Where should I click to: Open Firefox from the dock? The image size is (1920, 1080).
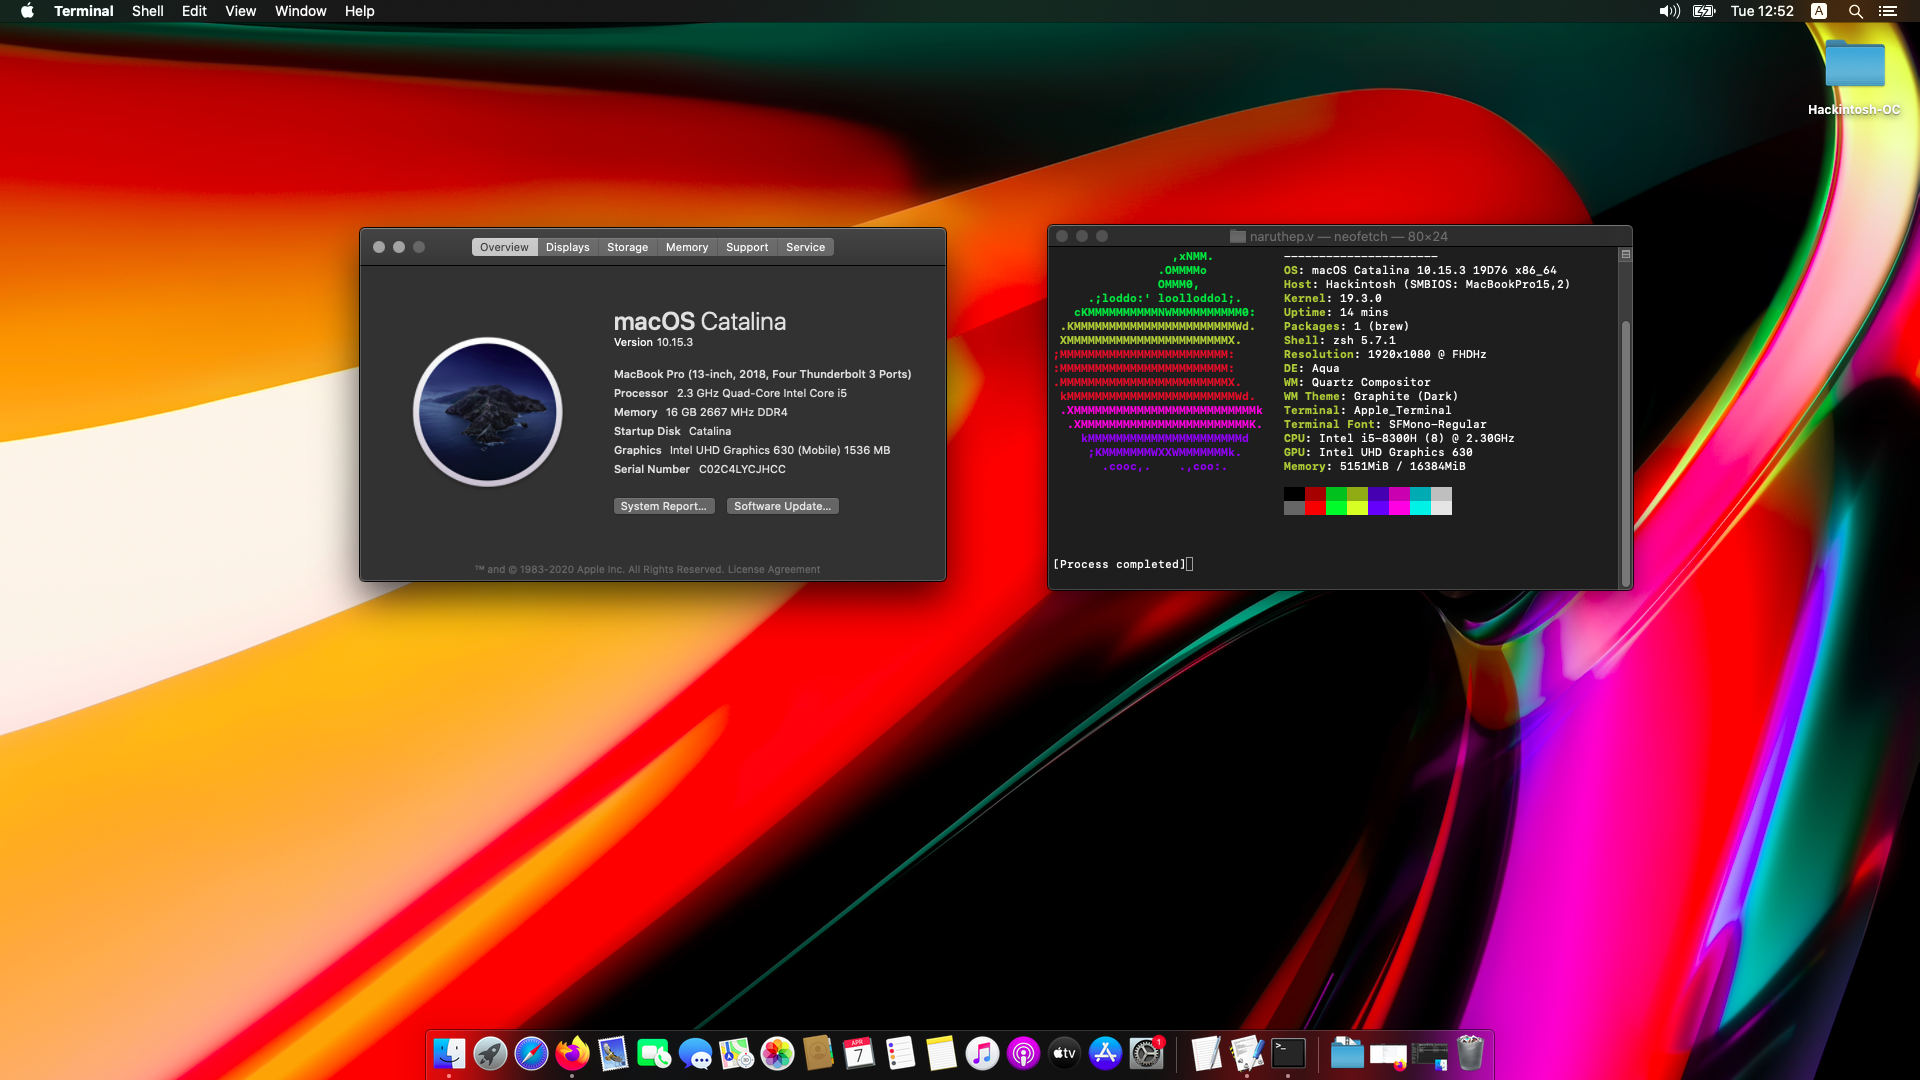(x=572, y=1053)
